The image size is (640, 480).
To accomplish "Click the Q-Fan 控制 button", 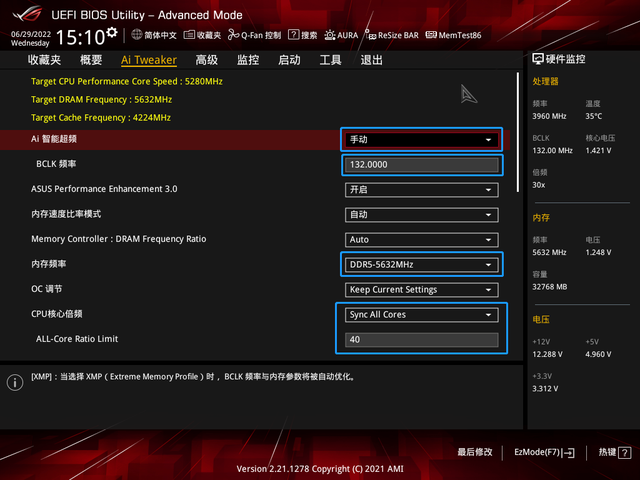I will click(x=255, y=35).
